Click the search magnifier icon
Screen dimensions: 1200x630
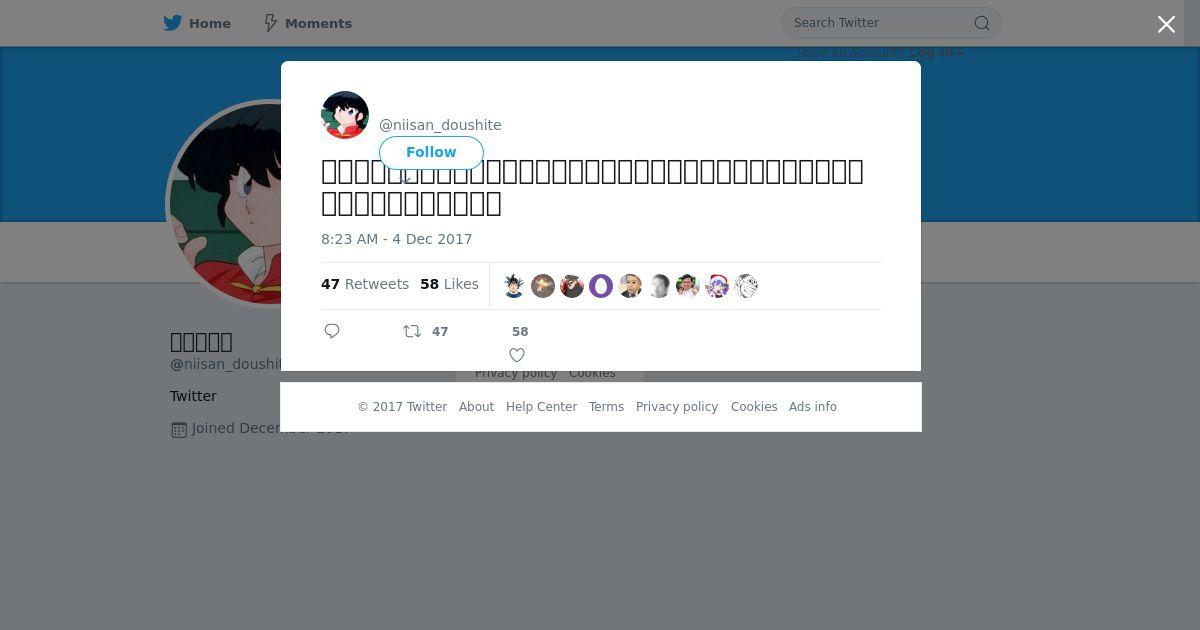pos(982,23)
